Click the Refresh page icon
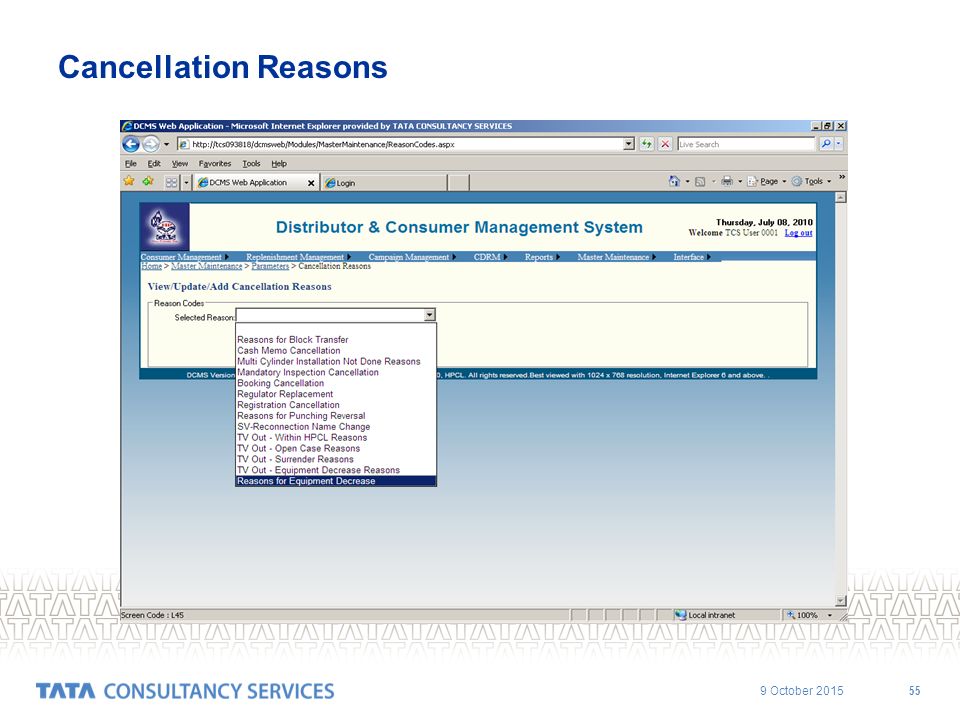The width and height of the screenshot is (960, 720). click(647, 144)
